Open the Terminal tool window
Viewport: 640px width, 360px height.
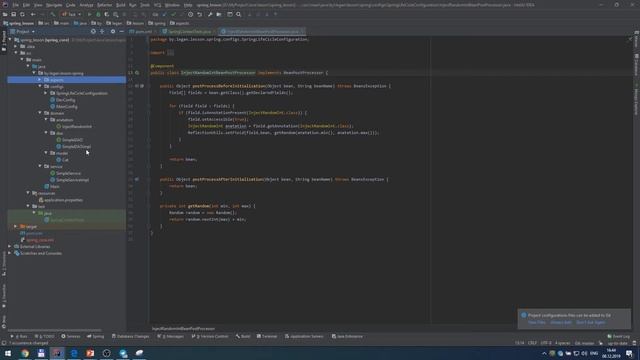pyautogui.click(x=267, y=336)
